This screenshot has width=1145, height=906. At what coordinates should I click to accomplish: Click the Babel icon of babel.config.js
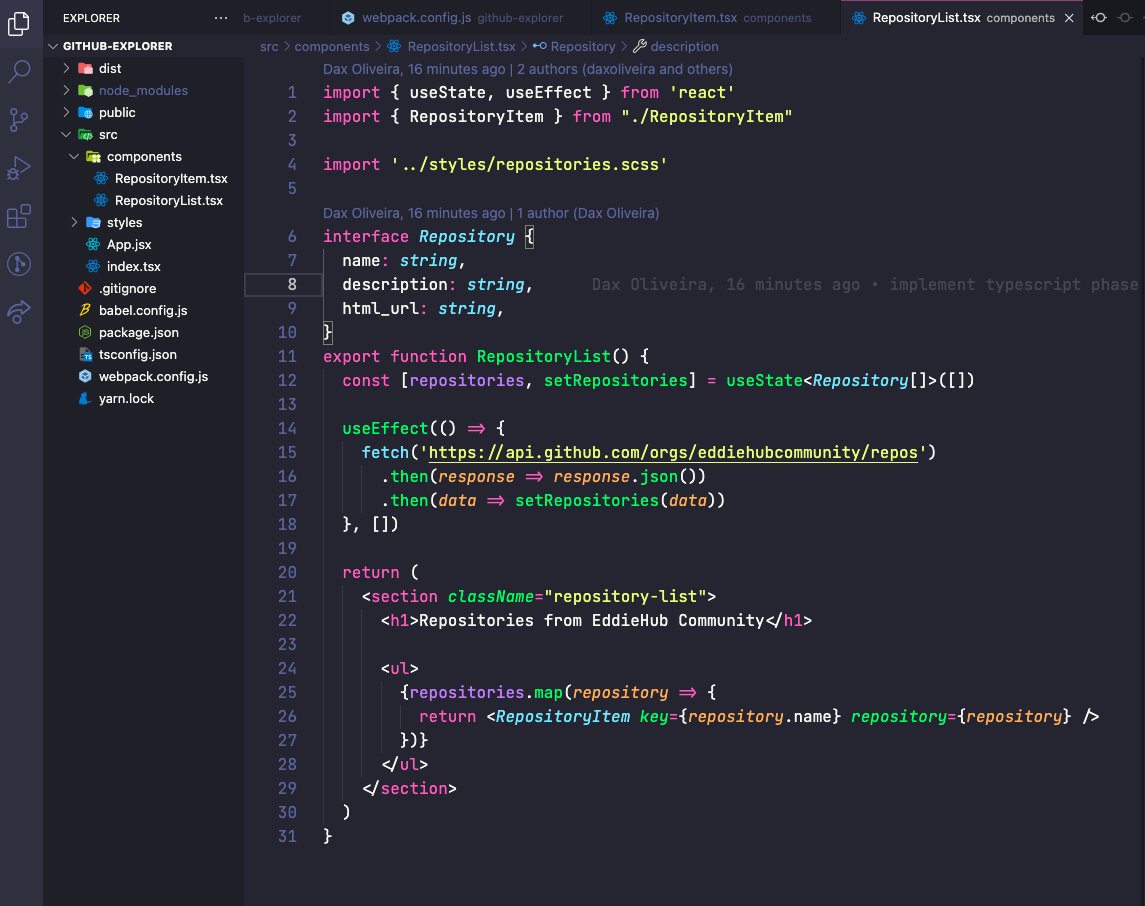coord(85,310)
